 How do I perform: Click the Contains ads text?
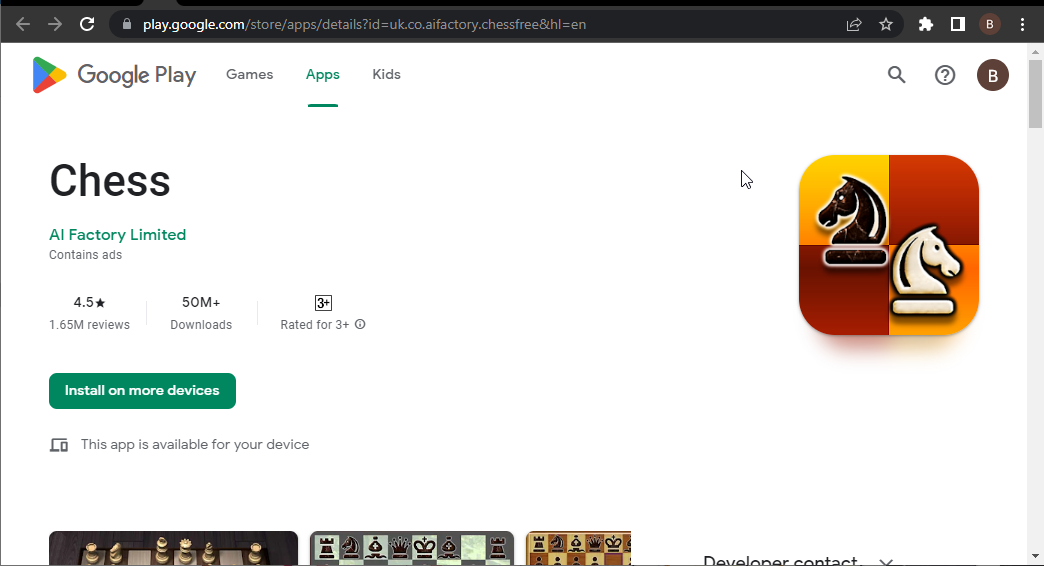[x=85, y=255]
